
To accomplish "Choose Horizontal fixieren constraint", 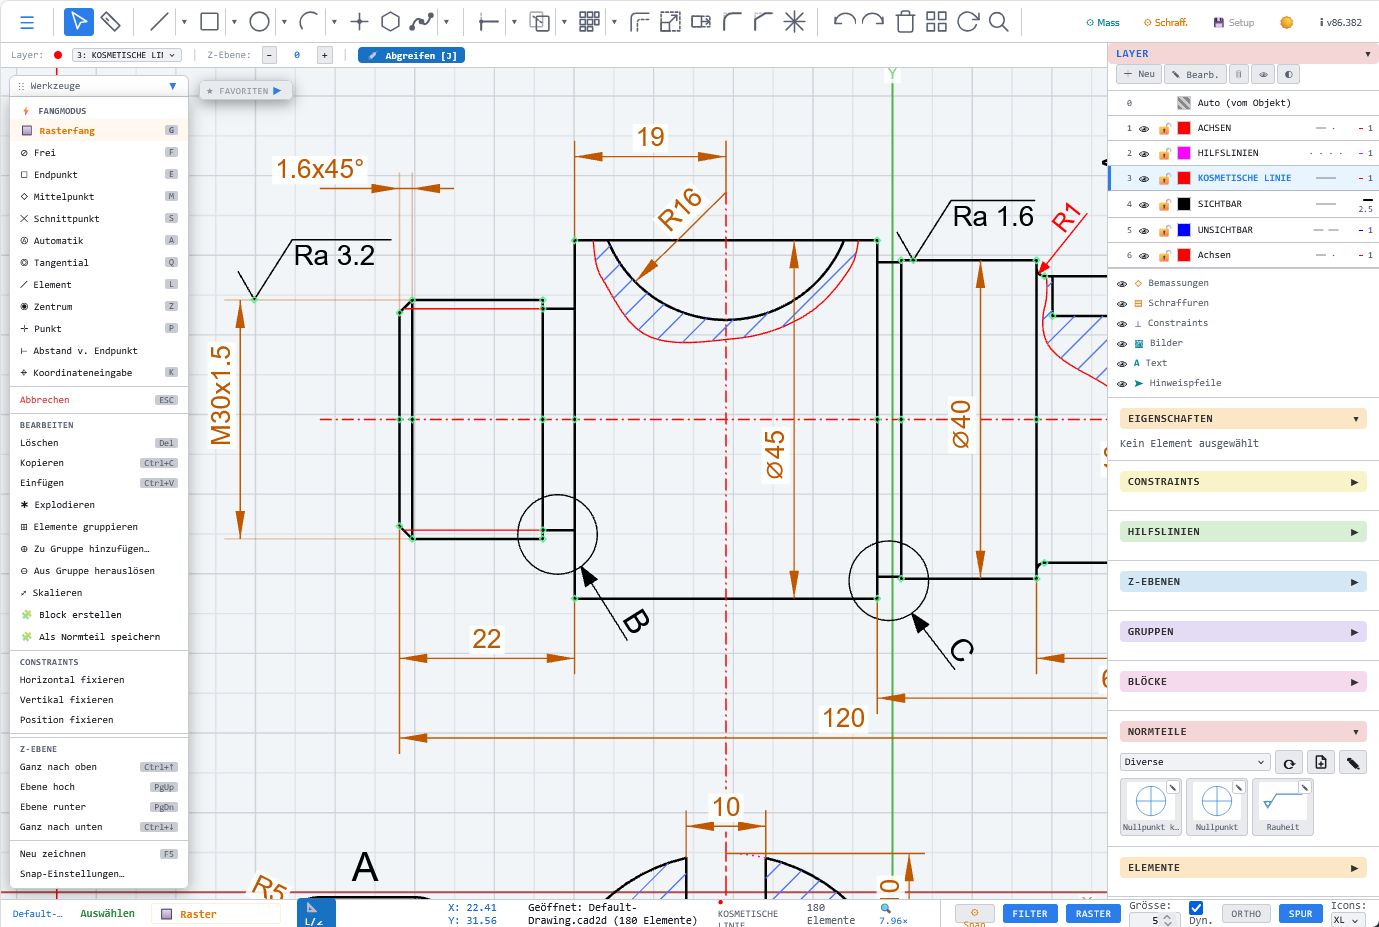I will coord(98,680).
